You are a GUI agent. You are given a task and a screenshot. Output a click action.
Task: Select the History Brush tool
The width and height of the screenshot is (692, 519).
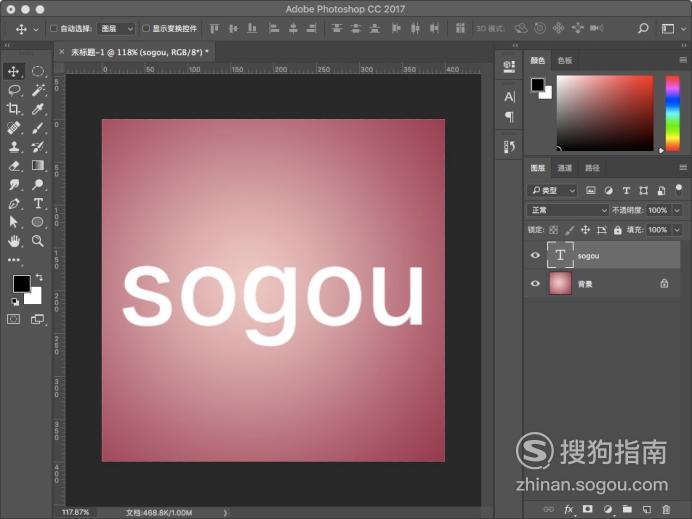coord(38,147)
